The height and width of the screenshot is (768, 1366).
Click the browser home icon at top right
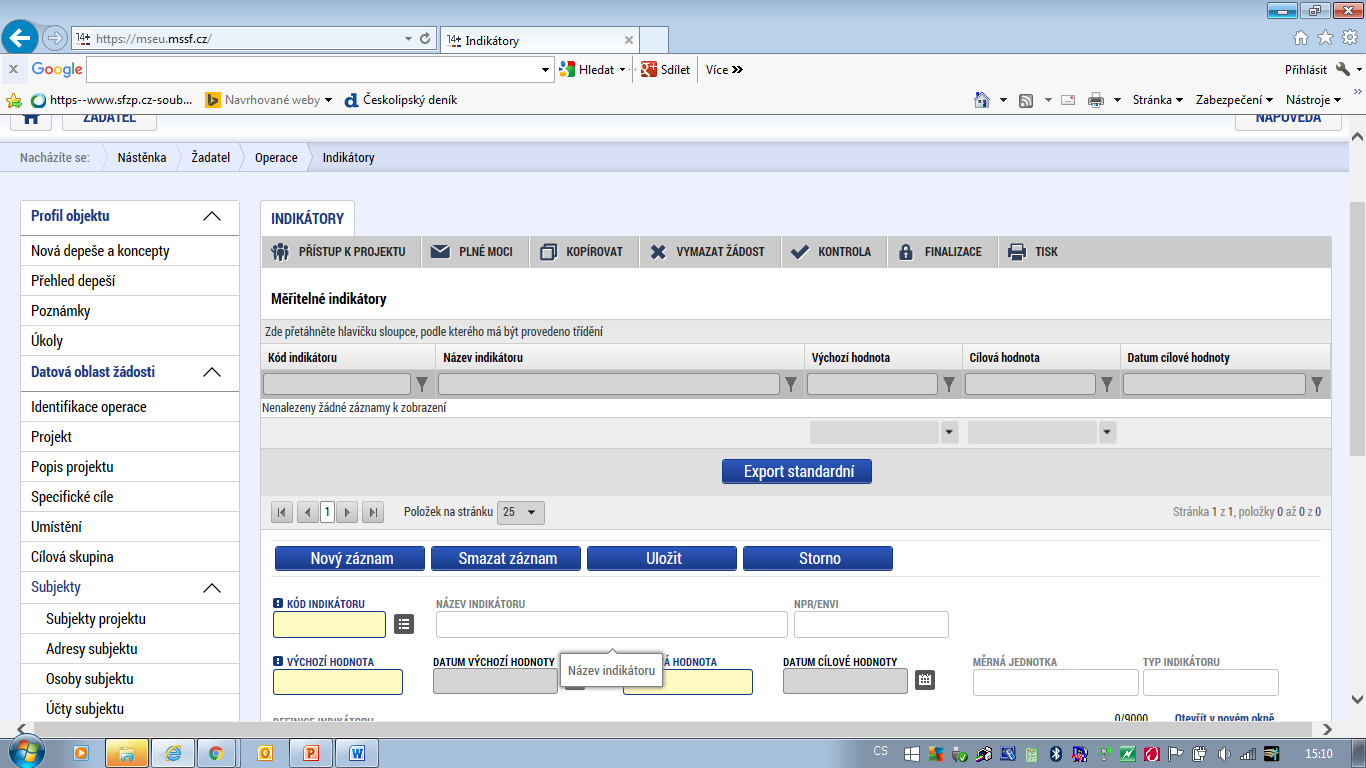pyautogui.click(x=1301, y=37)
